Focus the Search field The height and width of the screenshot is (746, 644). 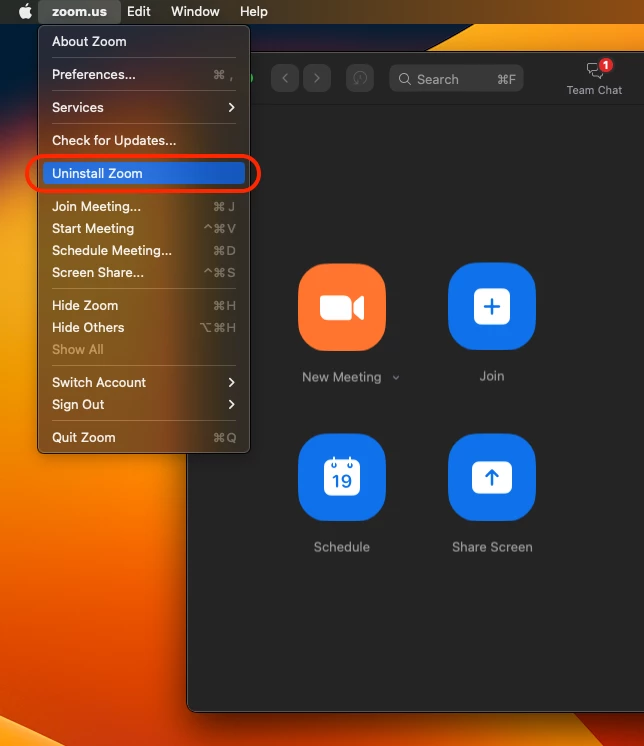456,79
